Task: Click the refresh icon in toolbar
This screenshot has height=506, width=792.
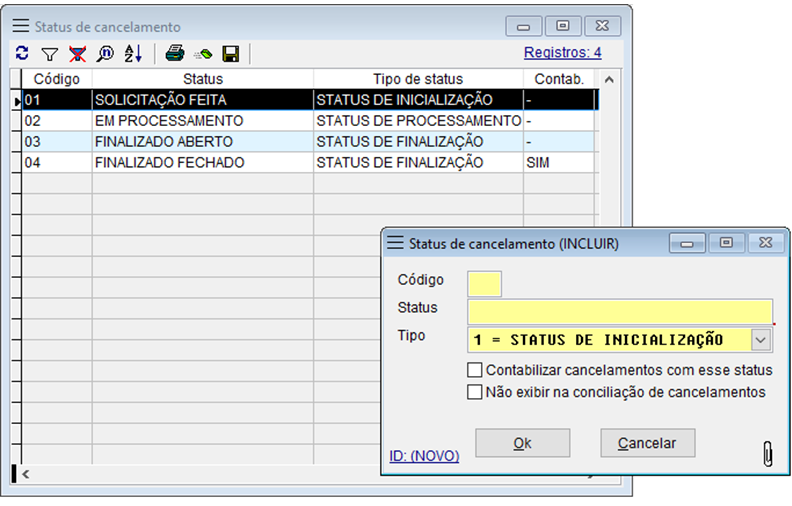Action: [22, 53]
